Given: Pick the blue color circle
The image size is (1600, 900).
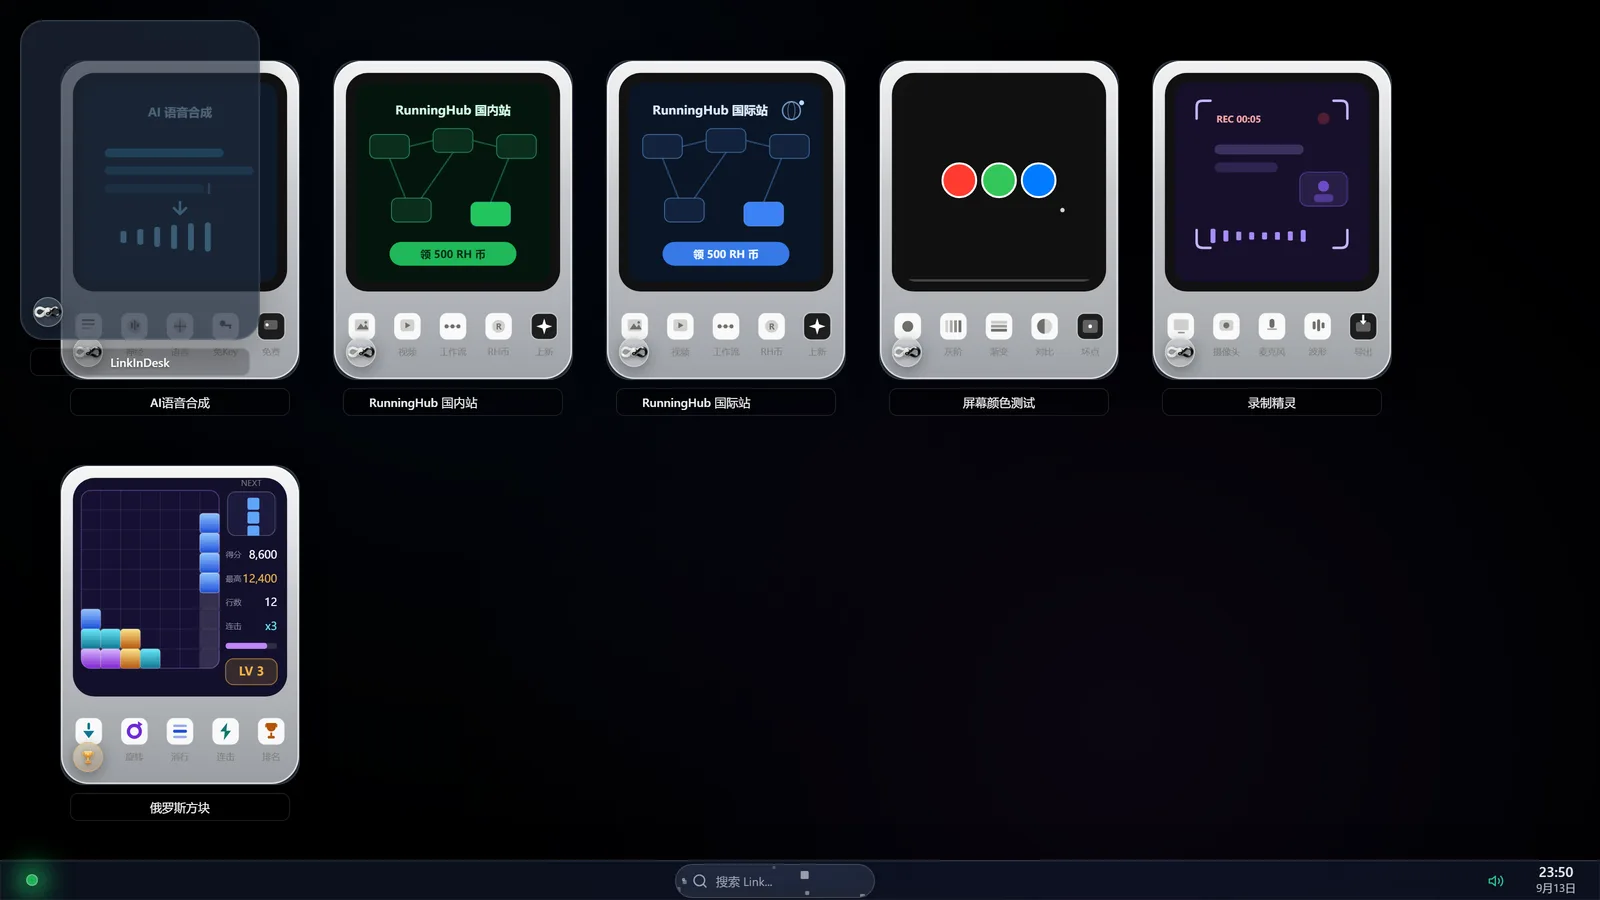Looking at the screenshot, I should pos(1039,180).
